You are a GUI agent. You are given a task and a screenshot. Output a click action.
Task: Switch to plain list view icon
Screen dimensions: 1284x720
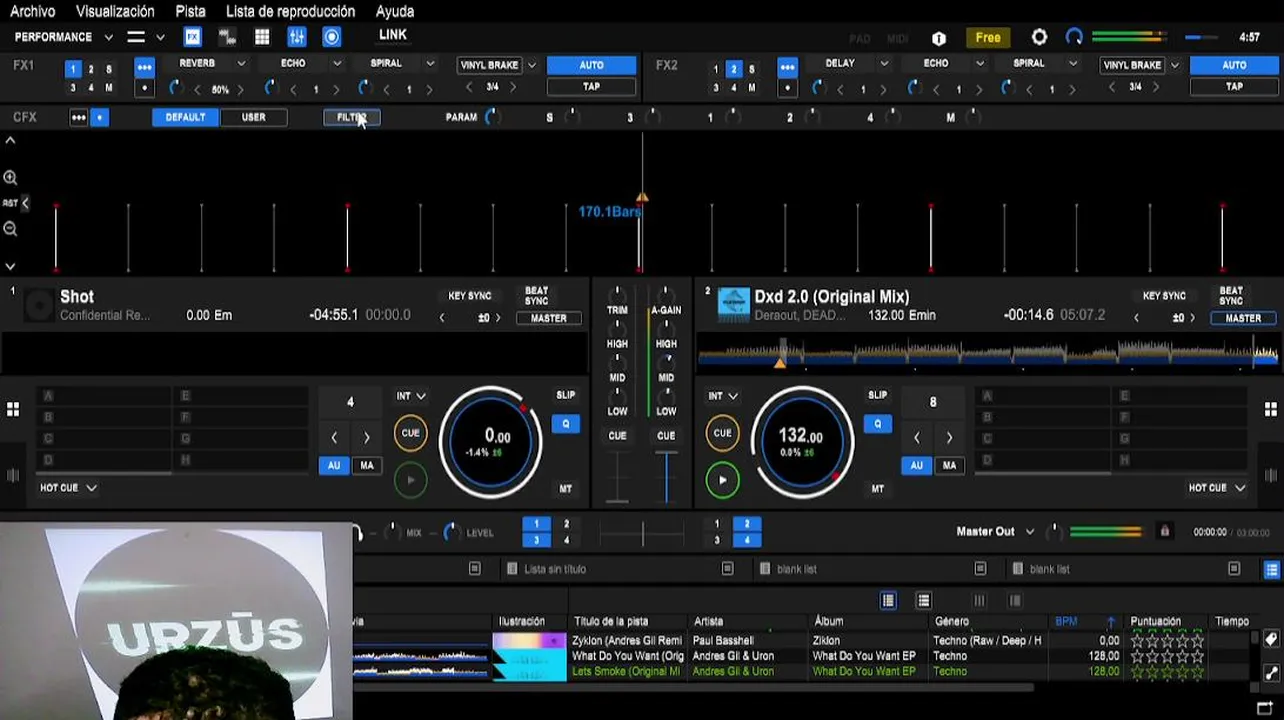tap(924, 600)
